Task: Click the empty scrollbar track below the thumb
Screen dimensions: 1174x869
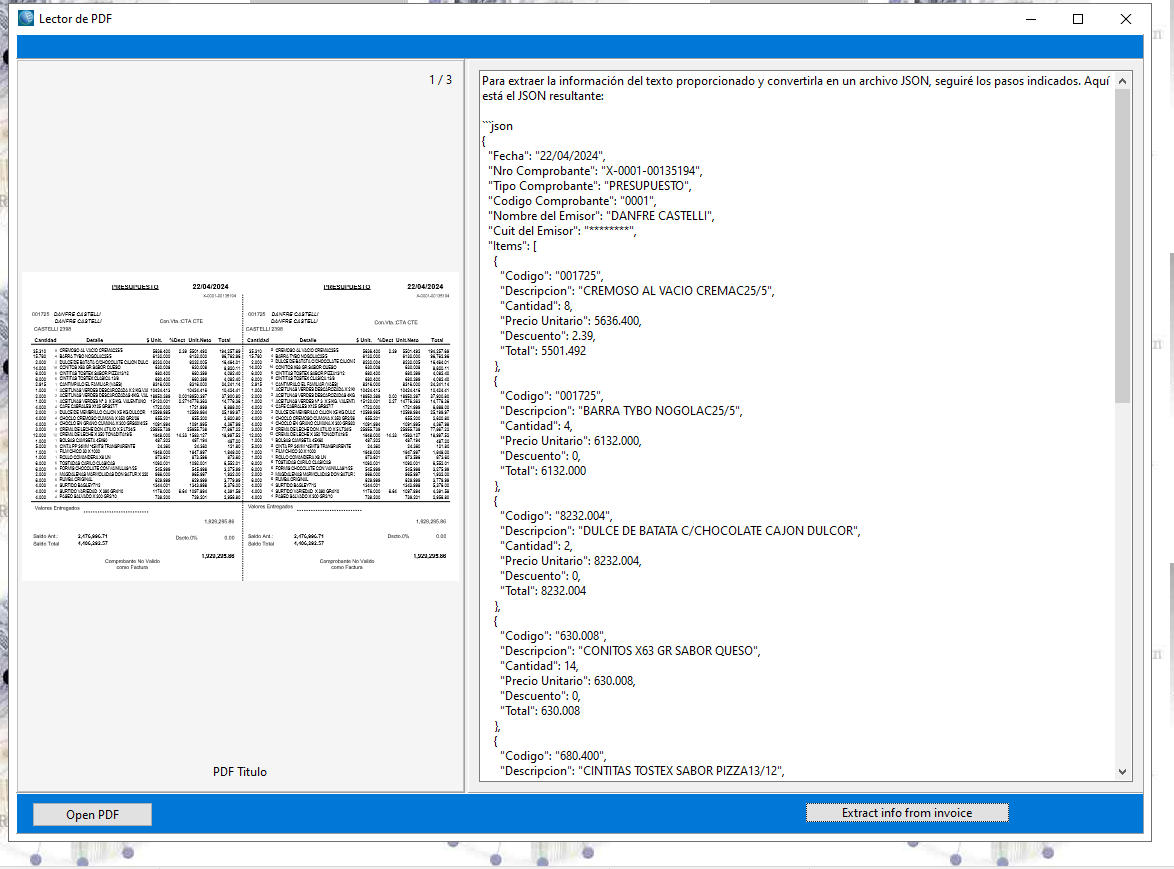Action: [x=1123, y=580]
